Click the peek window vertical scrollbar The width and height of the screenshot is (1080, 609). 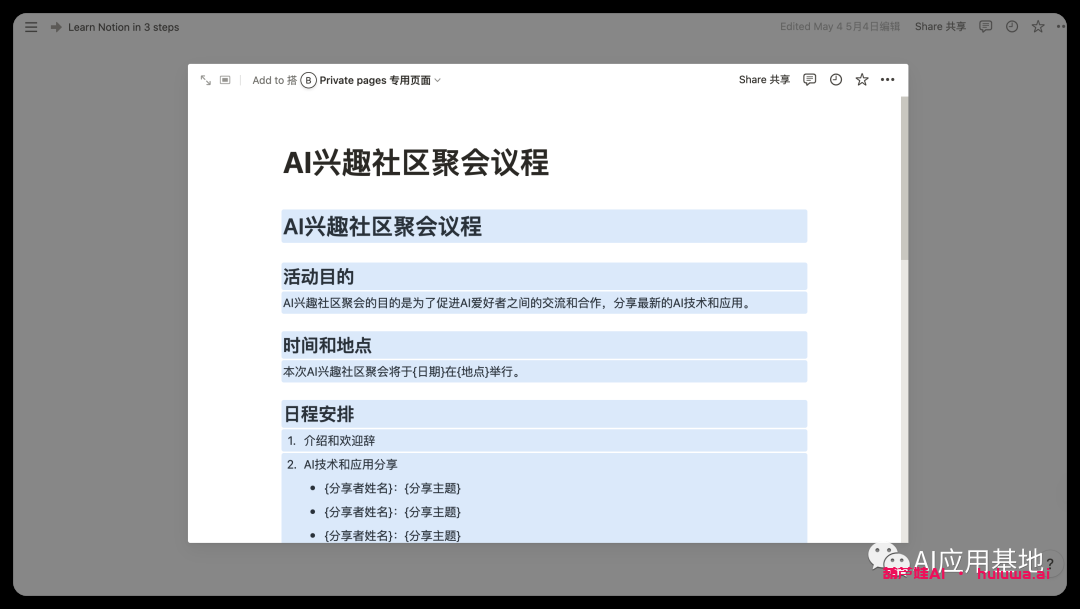[904, 180]
